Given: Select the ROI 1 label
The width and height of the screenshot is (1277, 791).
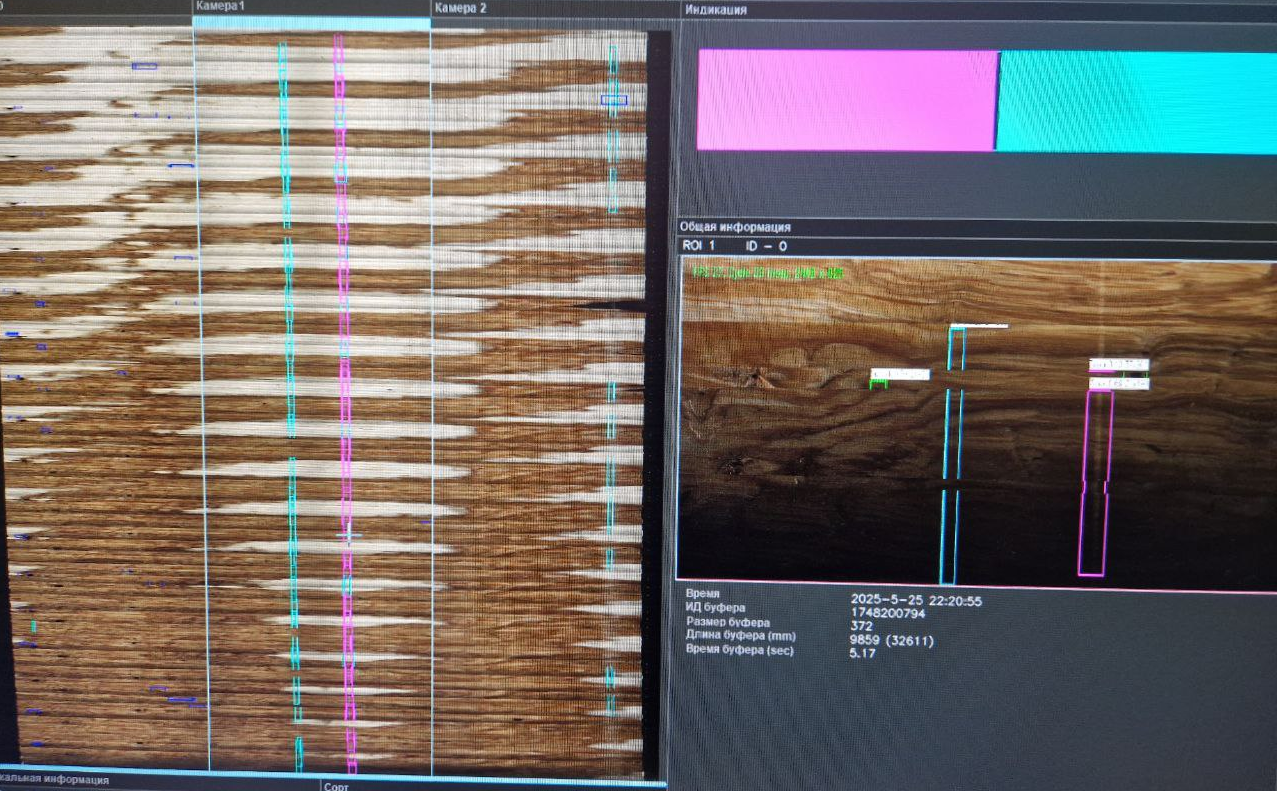Looking at the screenshot, I should [698, 245].
